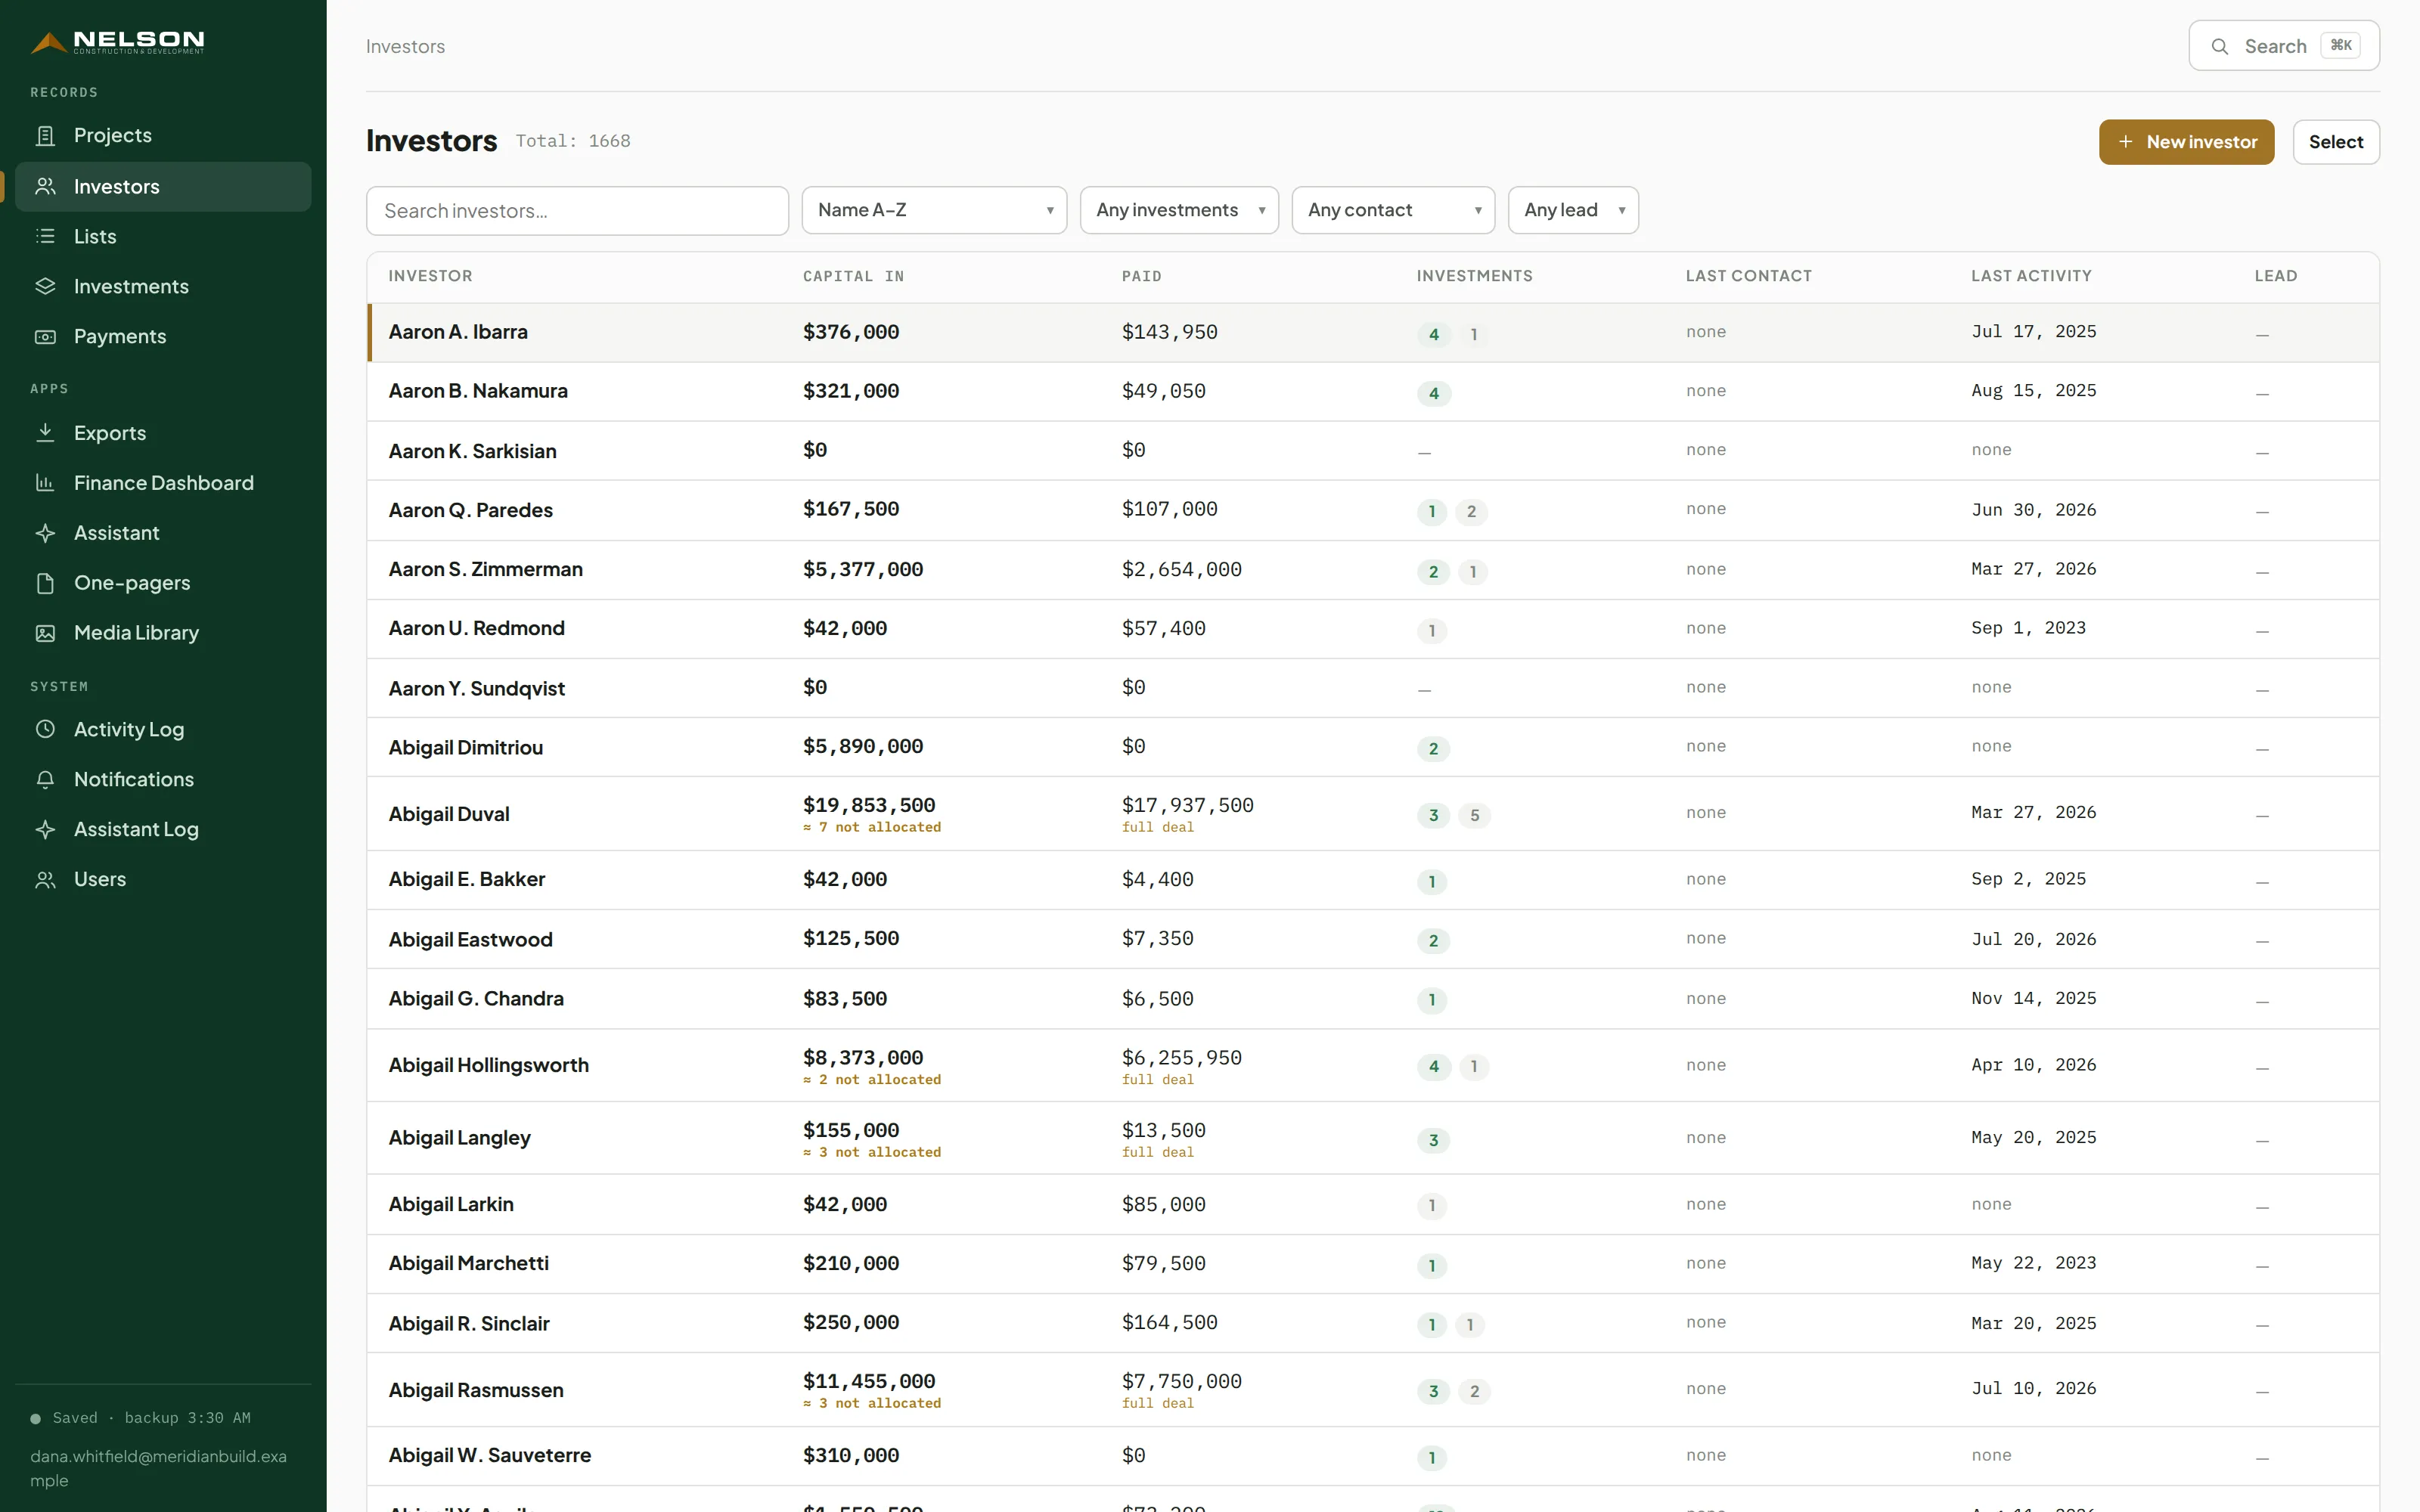The height and width of the screenshot is (1512, 2420).
Task: Focus the Search investors input field
Action: pos(577,211)
